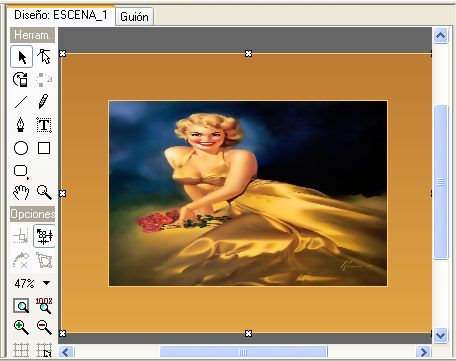The image size is (456, 361).
Task: Select the Pencil tool
Action: coord(44,102)
